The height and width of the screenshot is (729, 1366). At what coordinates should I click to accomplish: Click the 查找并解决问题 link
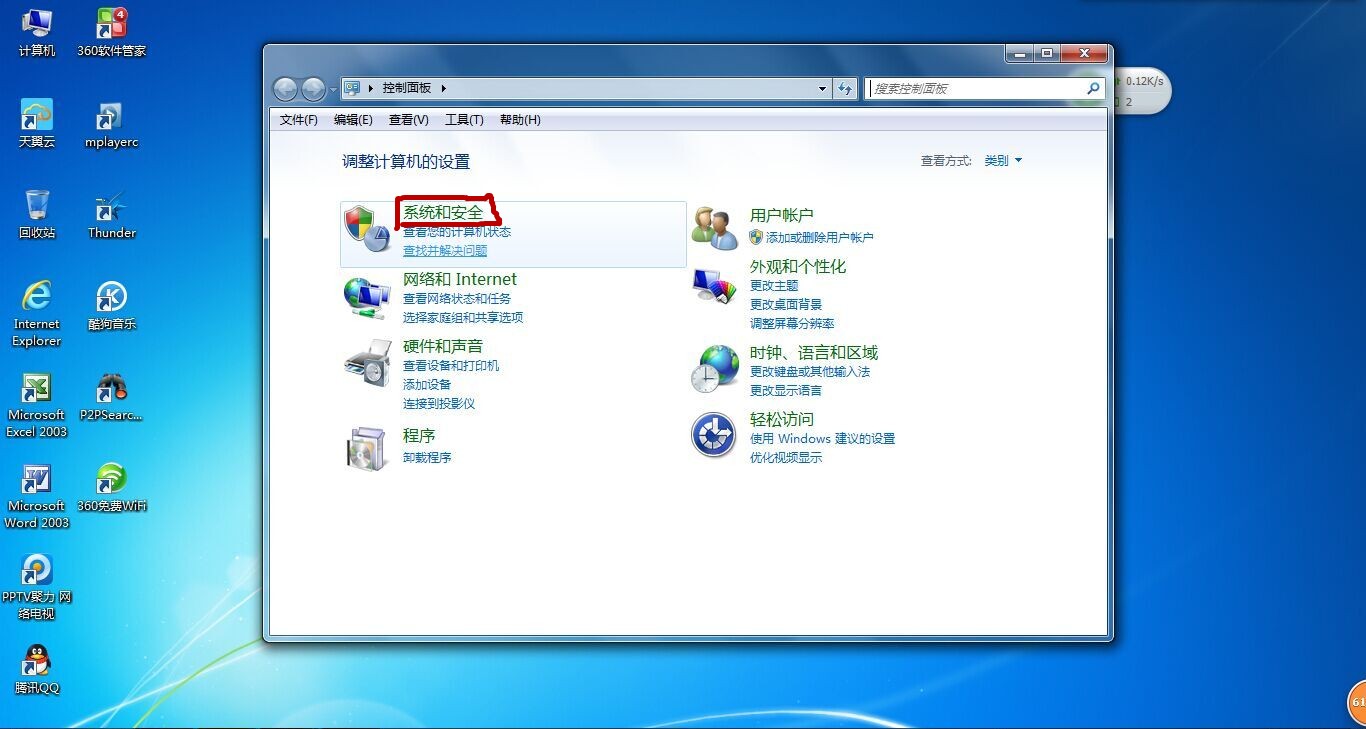445,251
